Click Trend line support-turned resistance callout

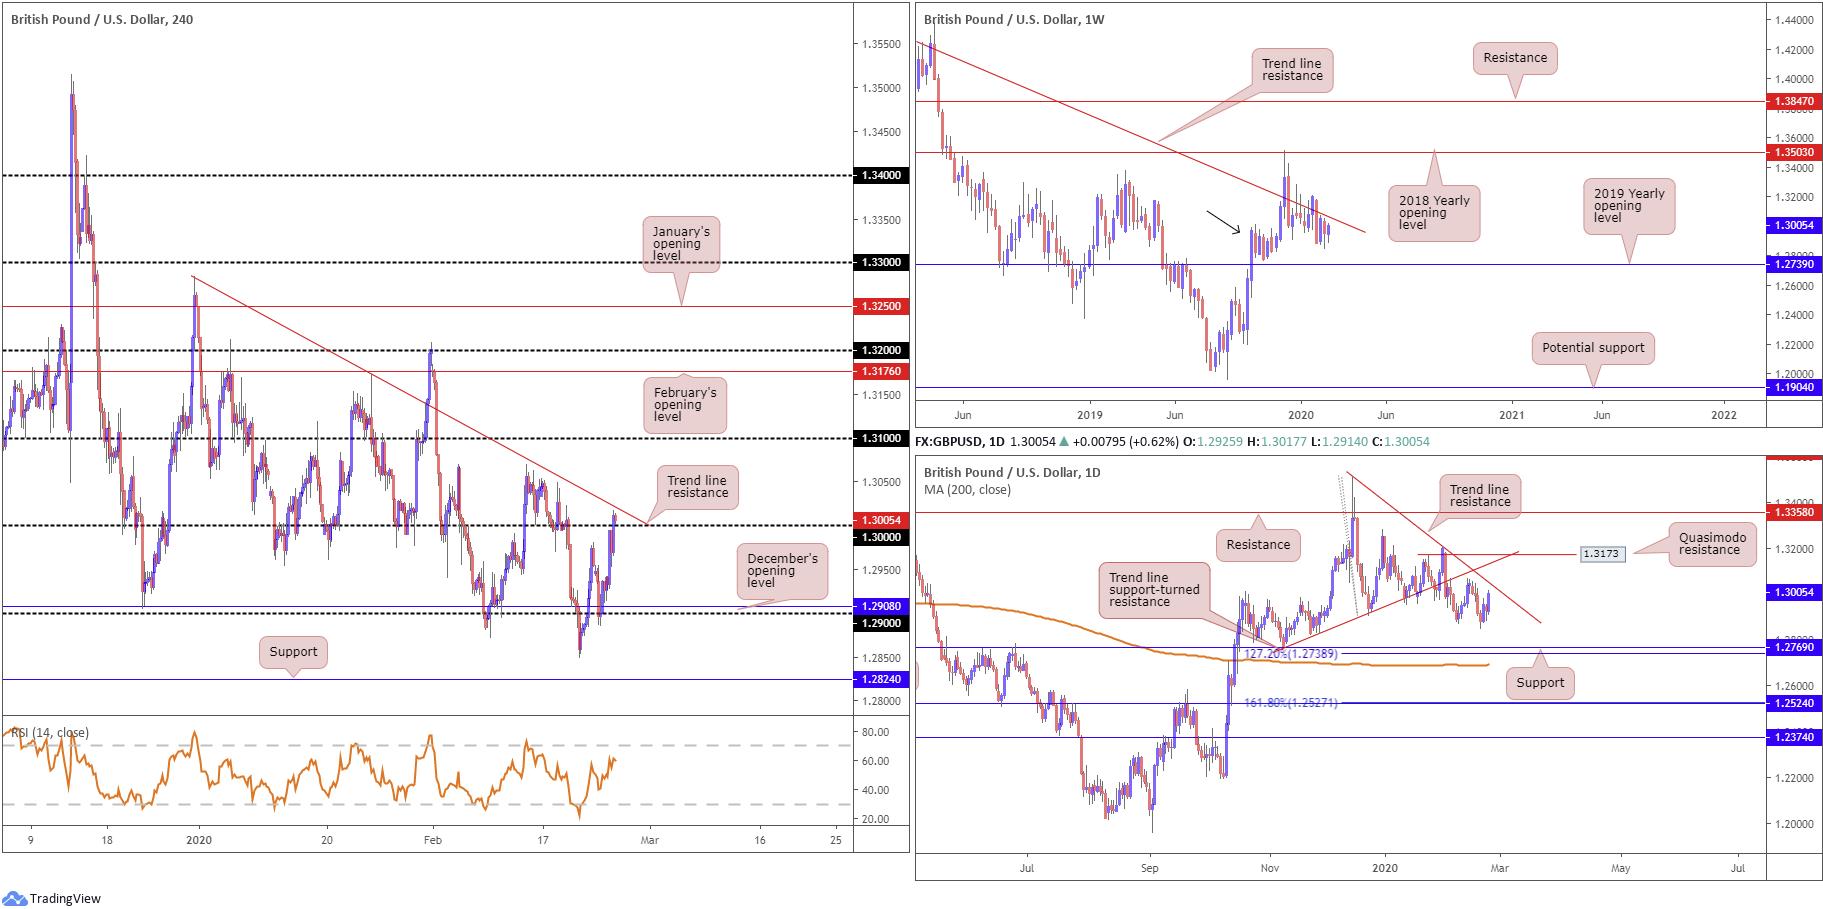point(1154,590)
